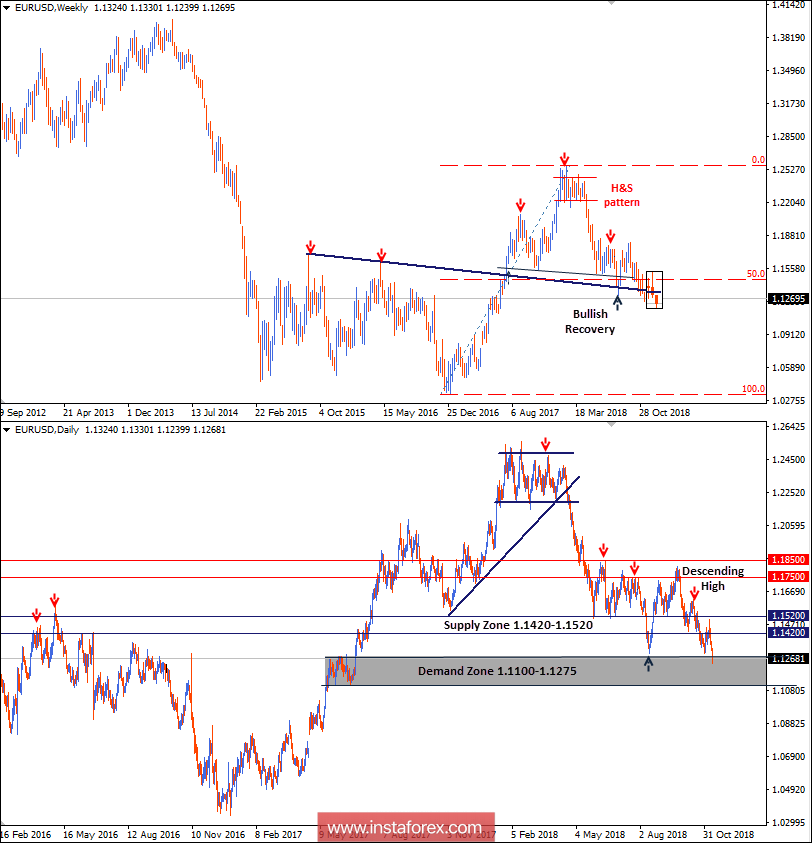Click the 15 May 2016 date on weekly axis
812x843 pixels.
[x=410, y=412]
